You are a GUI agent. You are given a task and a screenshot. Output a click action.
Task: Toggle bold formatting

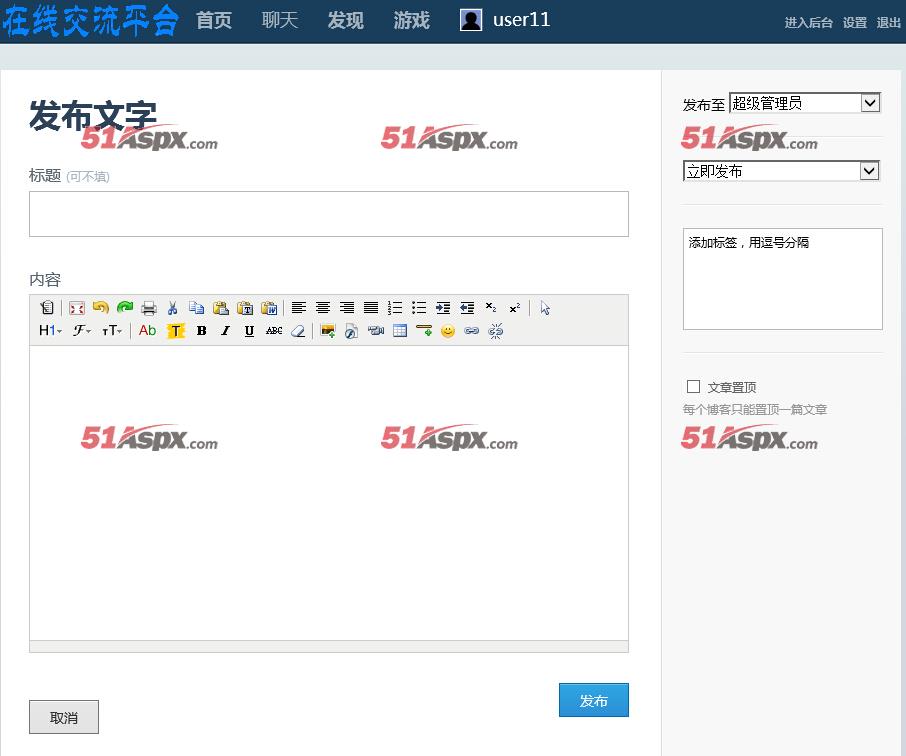201,331
